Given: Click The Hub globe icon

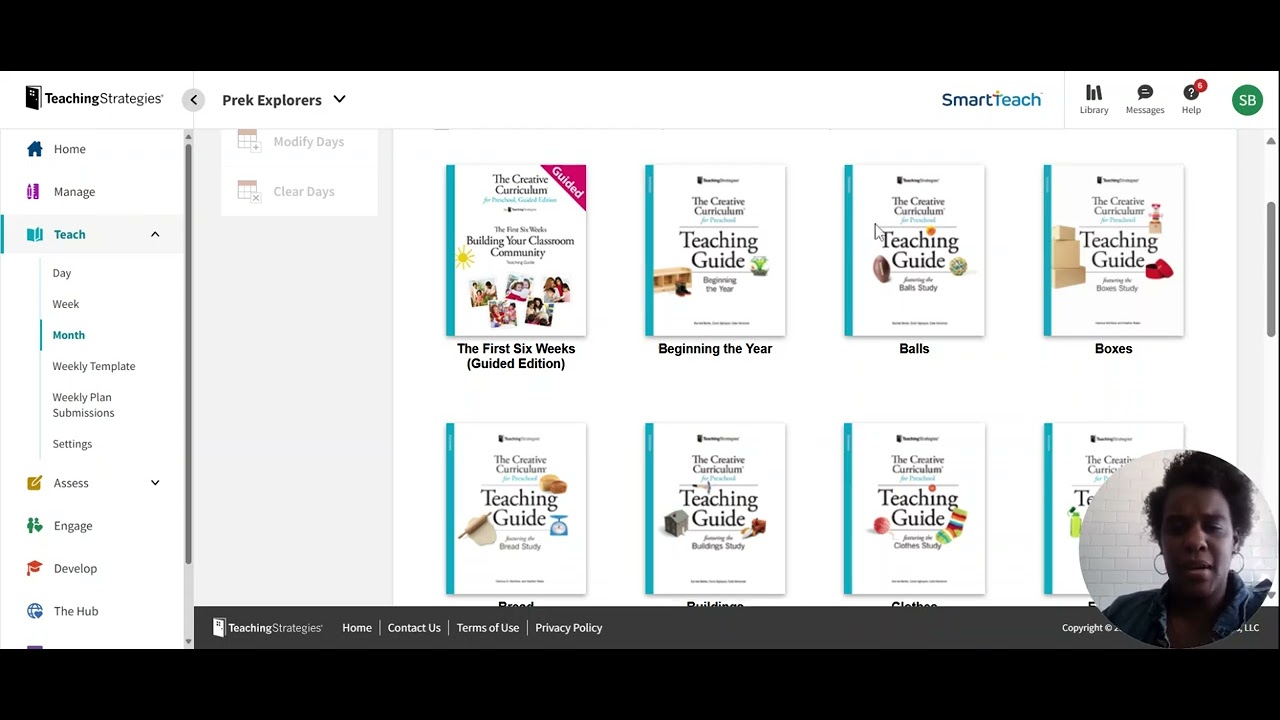Looking at the screenshot, I should point(35,611).
